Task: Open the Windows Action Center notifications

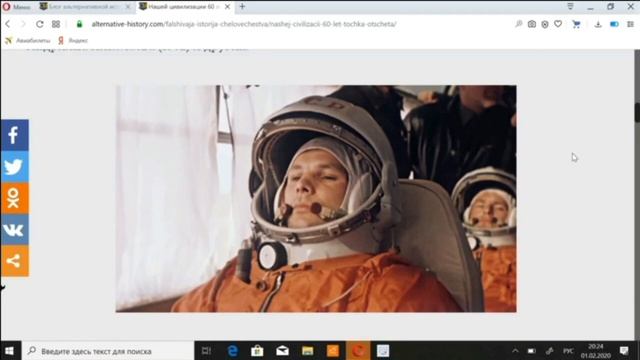Action: [x=624, y=351]
